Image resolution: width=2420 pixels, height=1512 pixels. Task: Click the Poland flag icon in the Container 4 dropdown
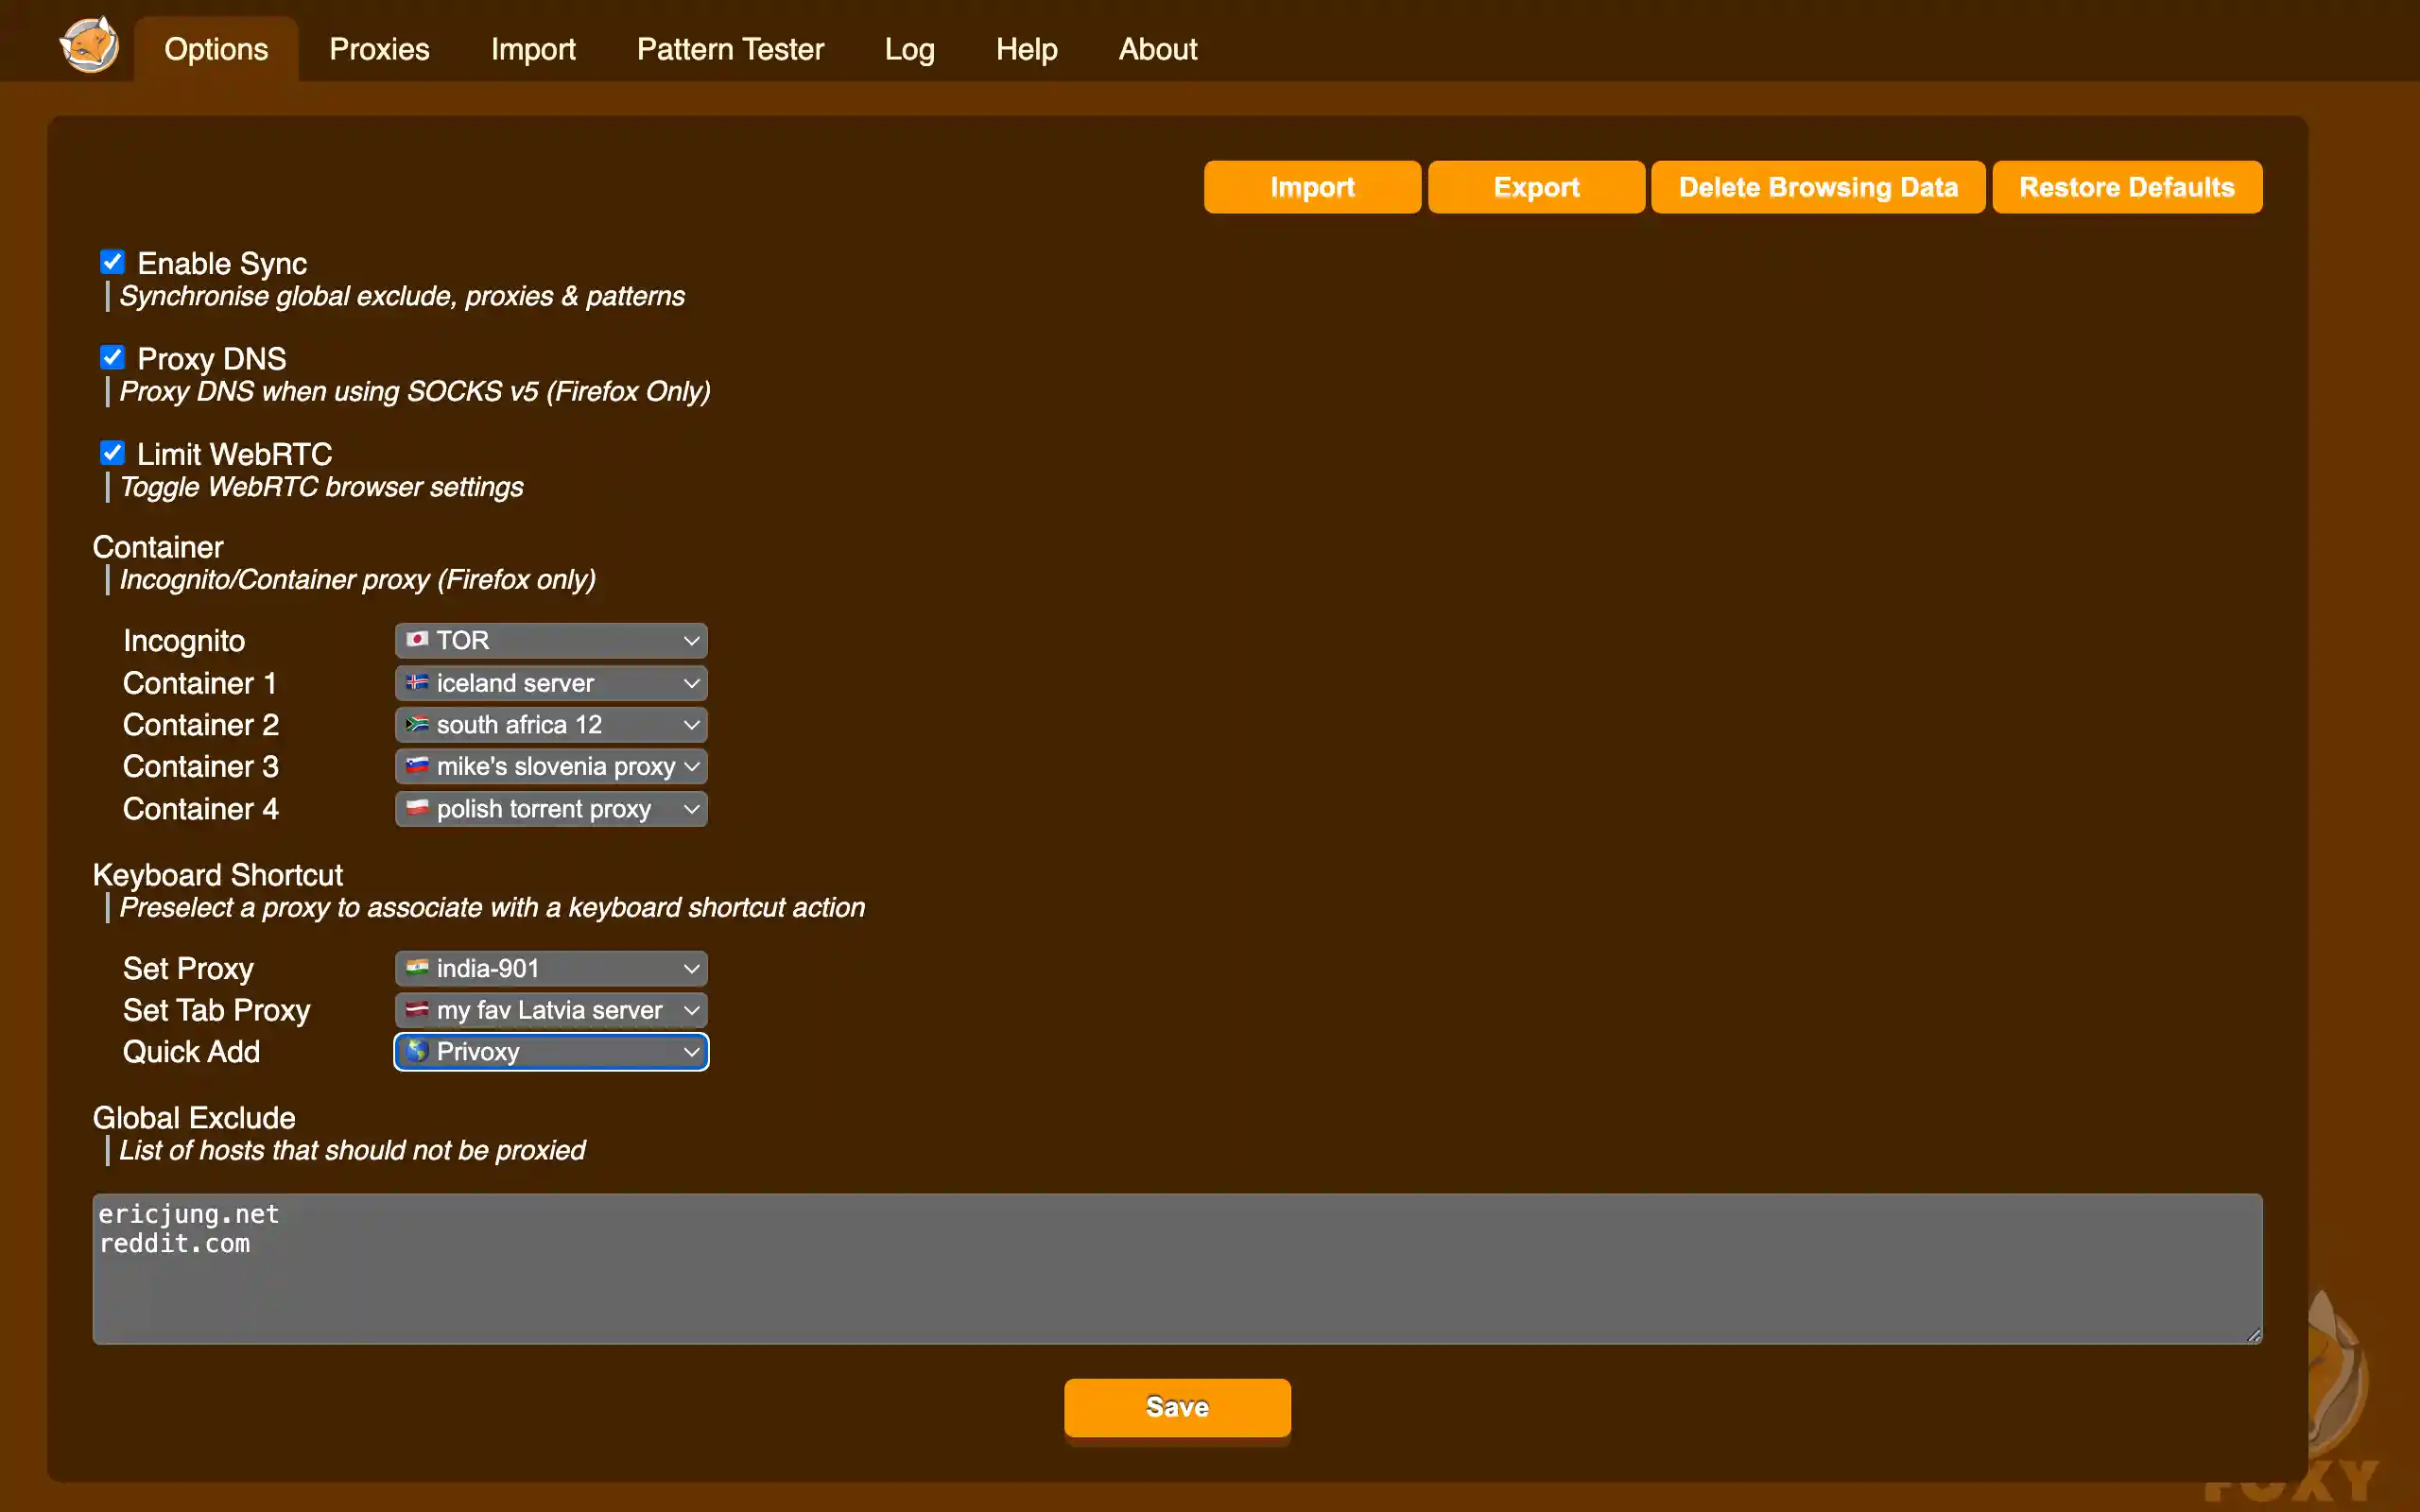coord(417,808)
